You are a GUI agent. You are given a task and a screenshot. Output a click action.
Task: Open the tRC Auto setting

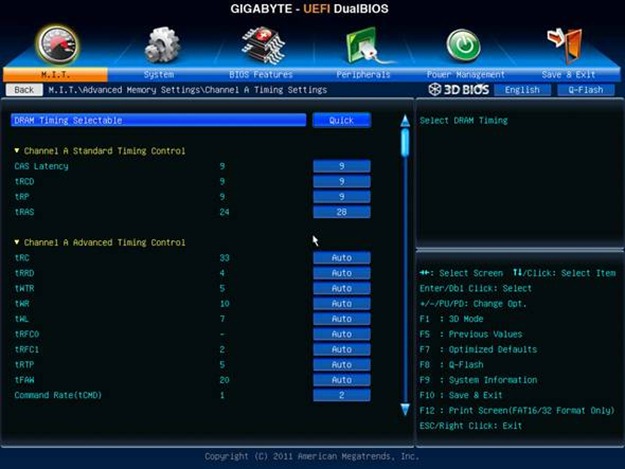342,258
